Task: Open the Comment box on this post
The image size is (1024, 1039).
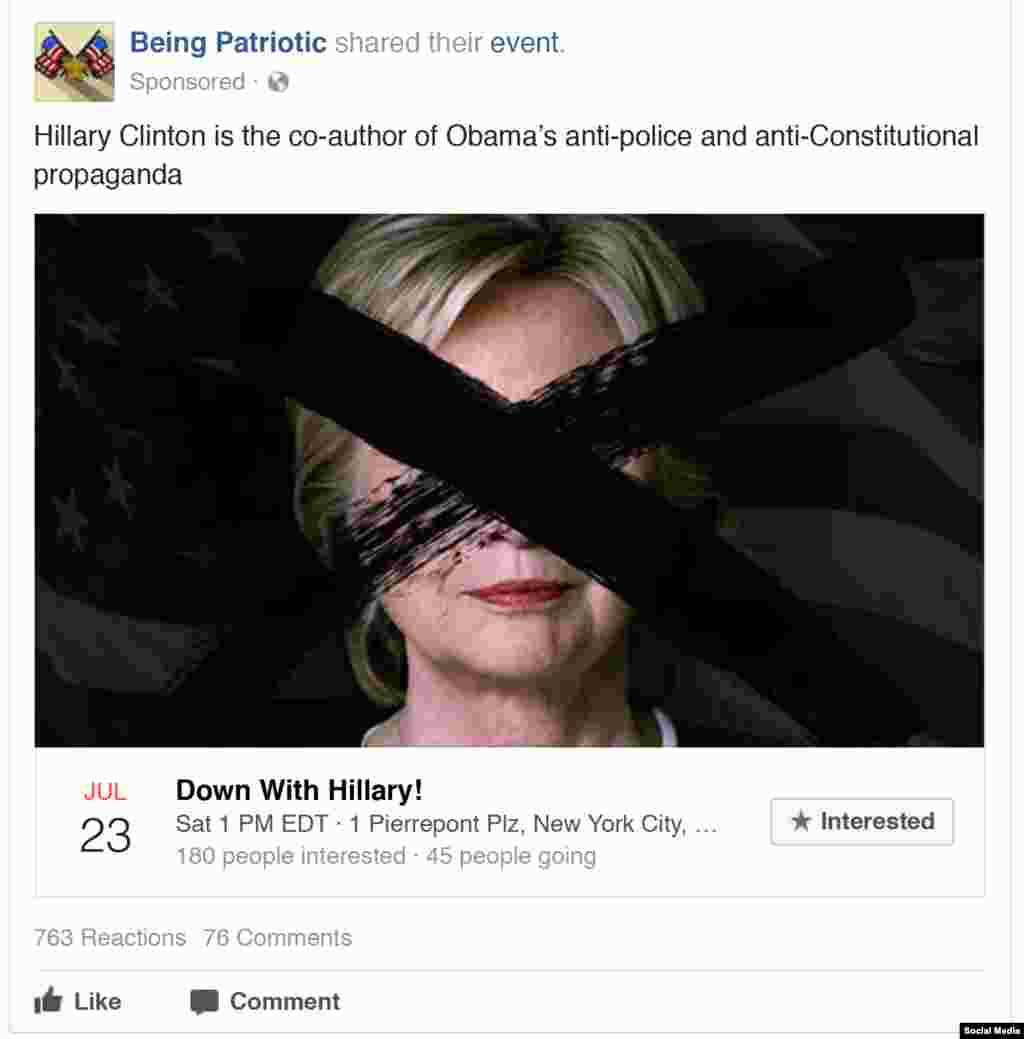Action: click(x=264, y=1001)
